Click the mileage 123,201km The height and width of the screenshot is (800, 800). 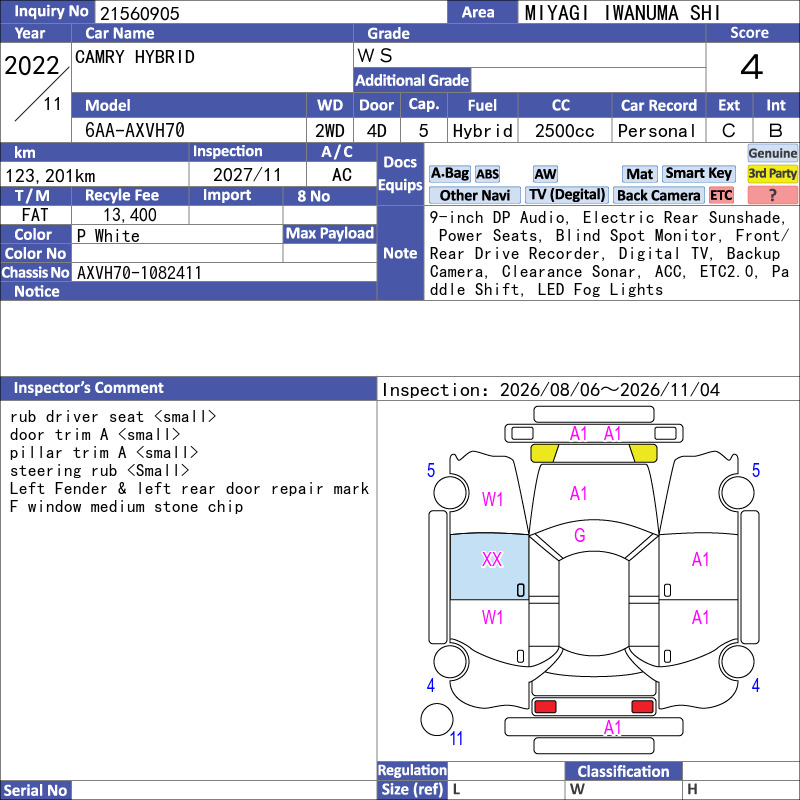point(50,176)
